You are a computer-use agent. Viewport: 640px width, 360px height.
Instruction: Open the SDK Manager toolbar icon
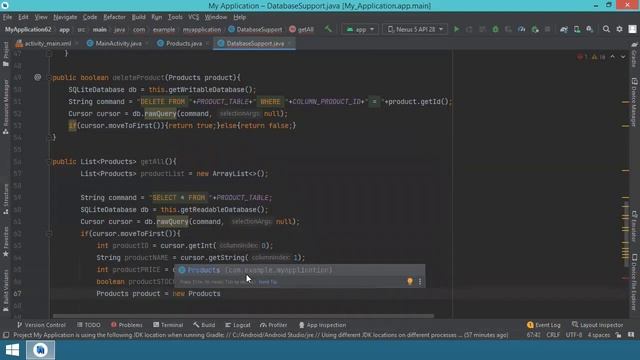tap(590, 29)
